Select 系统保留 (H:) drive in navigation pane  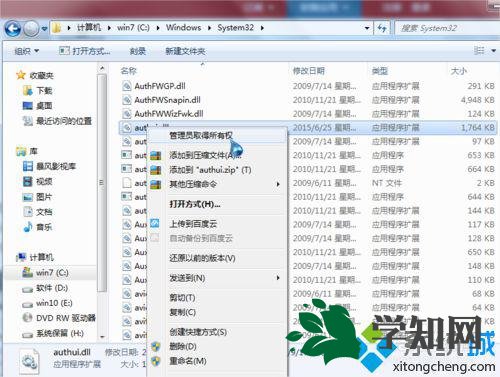pos(53,333)
